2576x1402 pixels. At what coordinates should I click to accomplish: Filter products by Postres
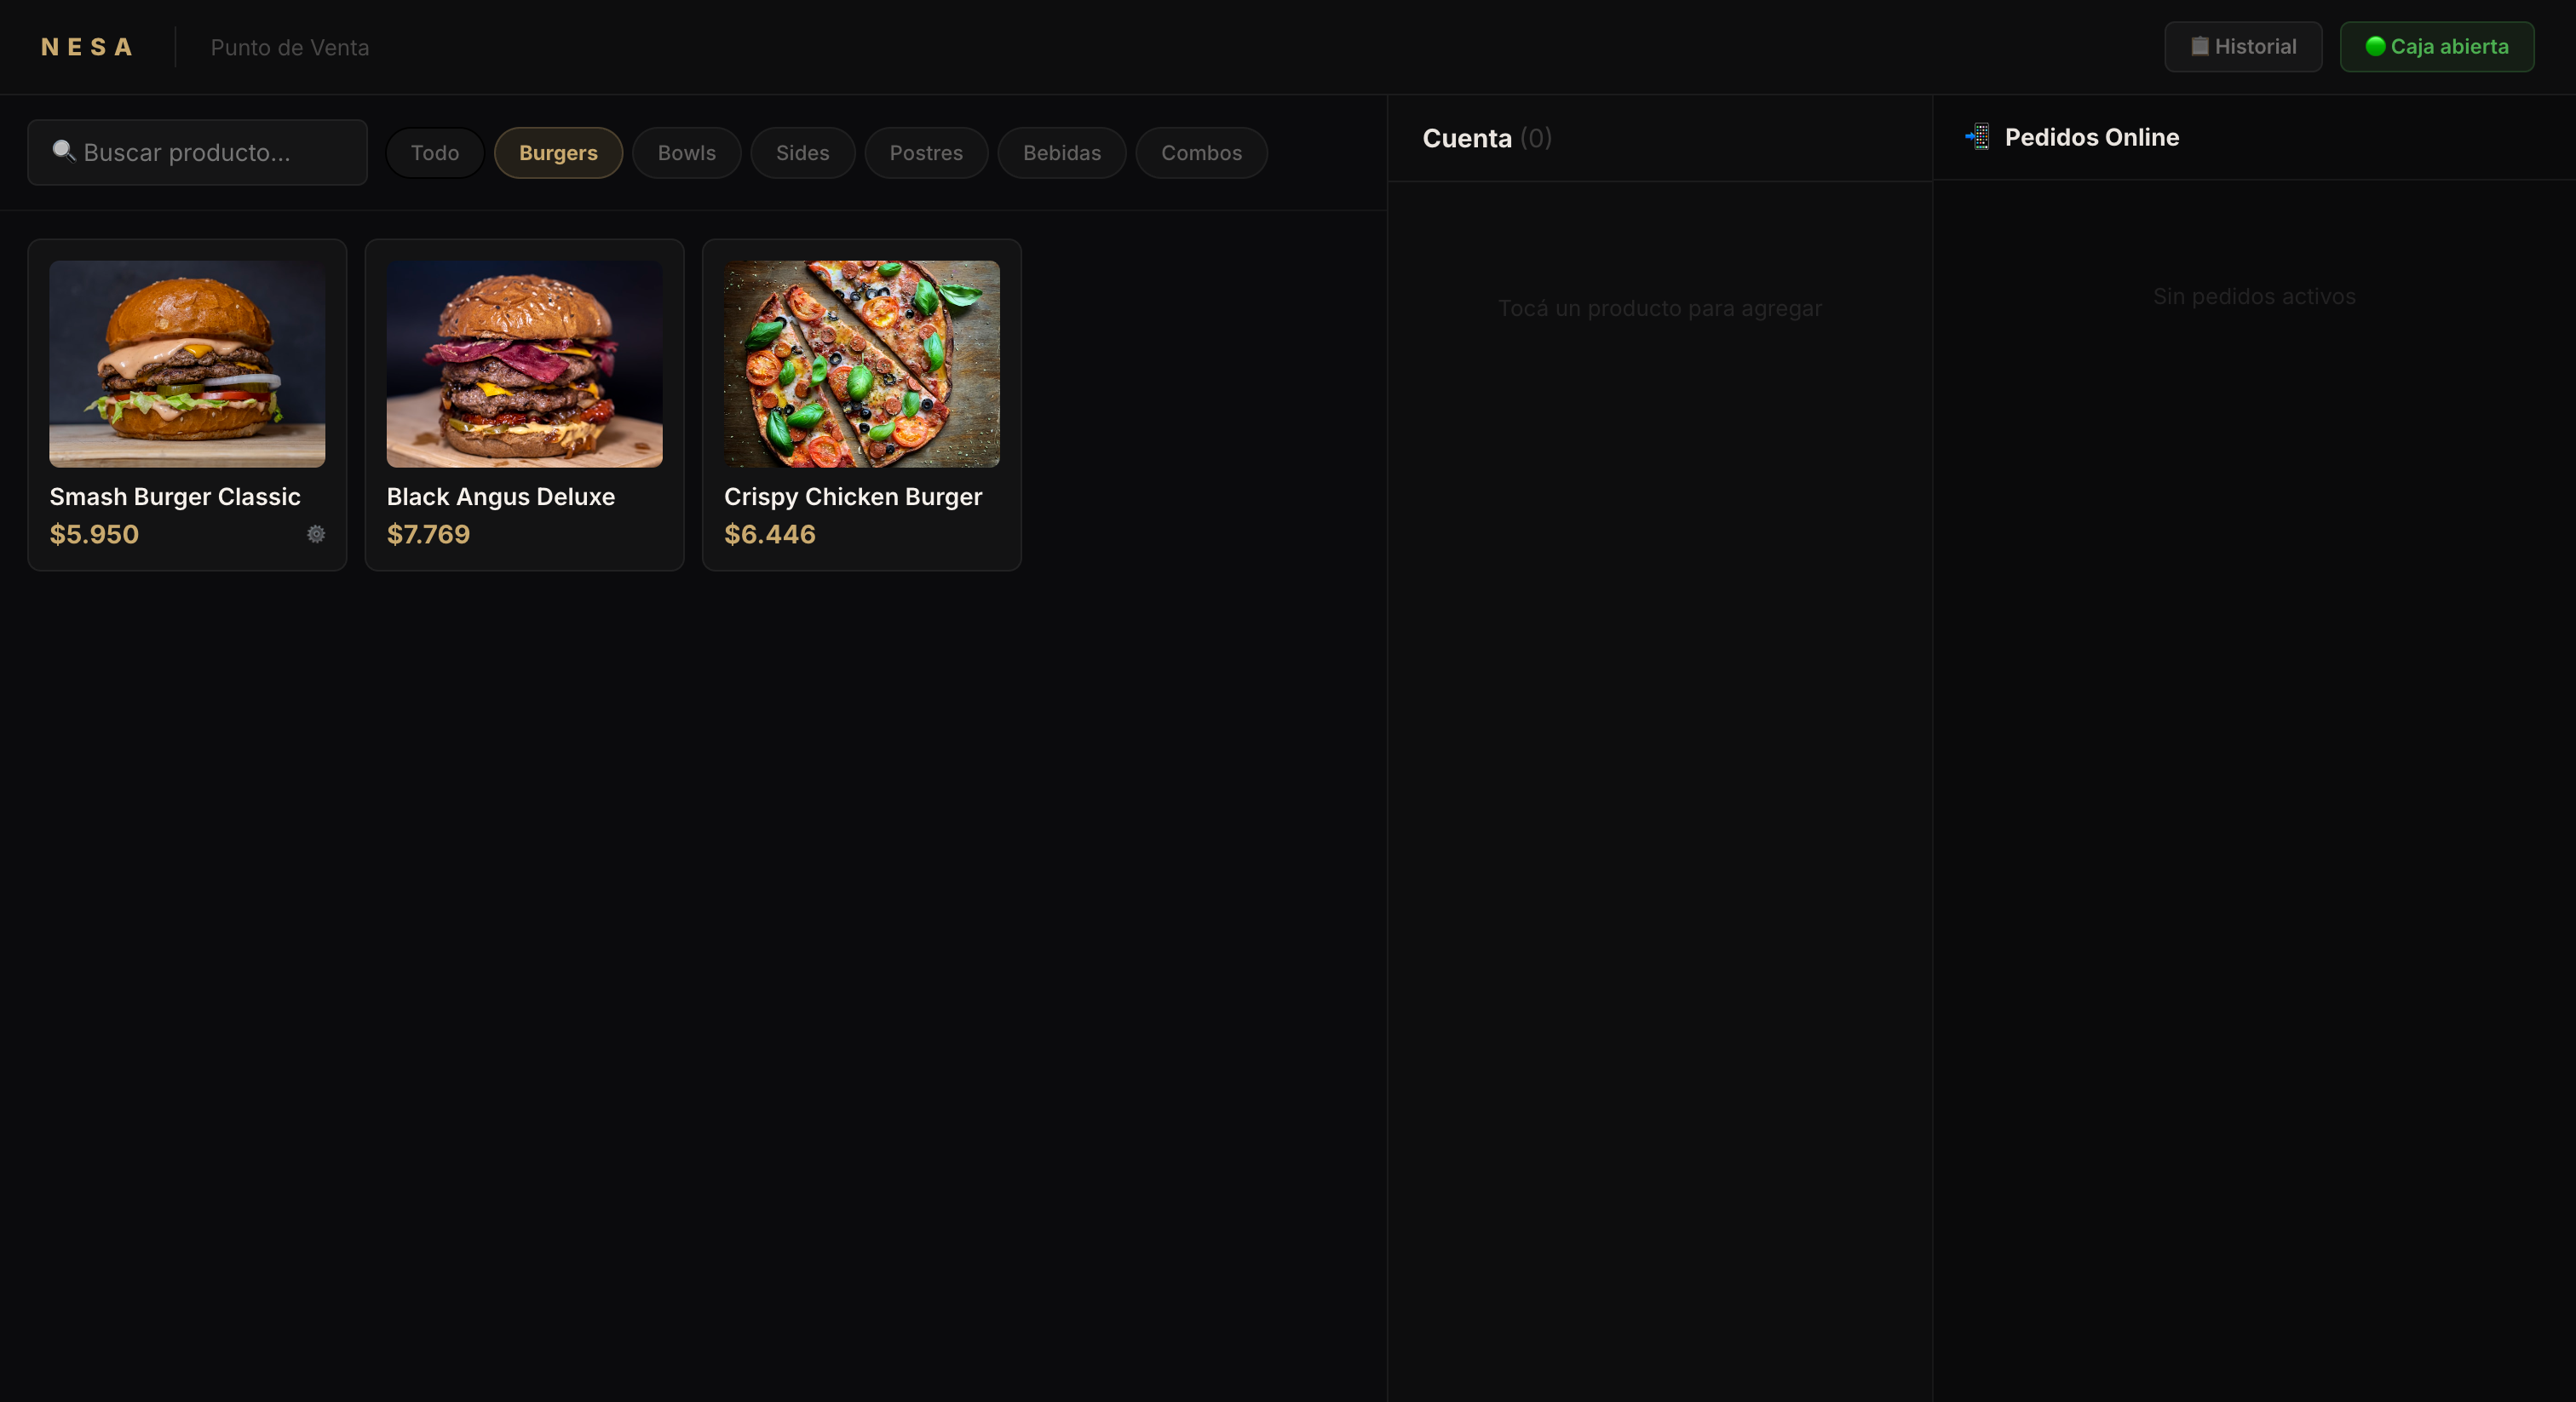925,153
